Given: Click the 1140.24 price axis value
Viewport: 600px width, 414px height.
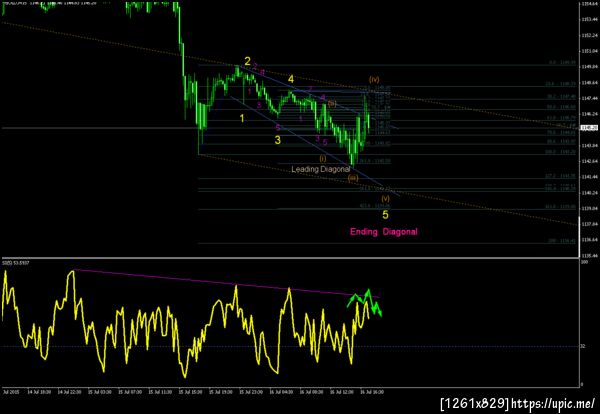Looking at the screenshot, I should click(590, 192).
